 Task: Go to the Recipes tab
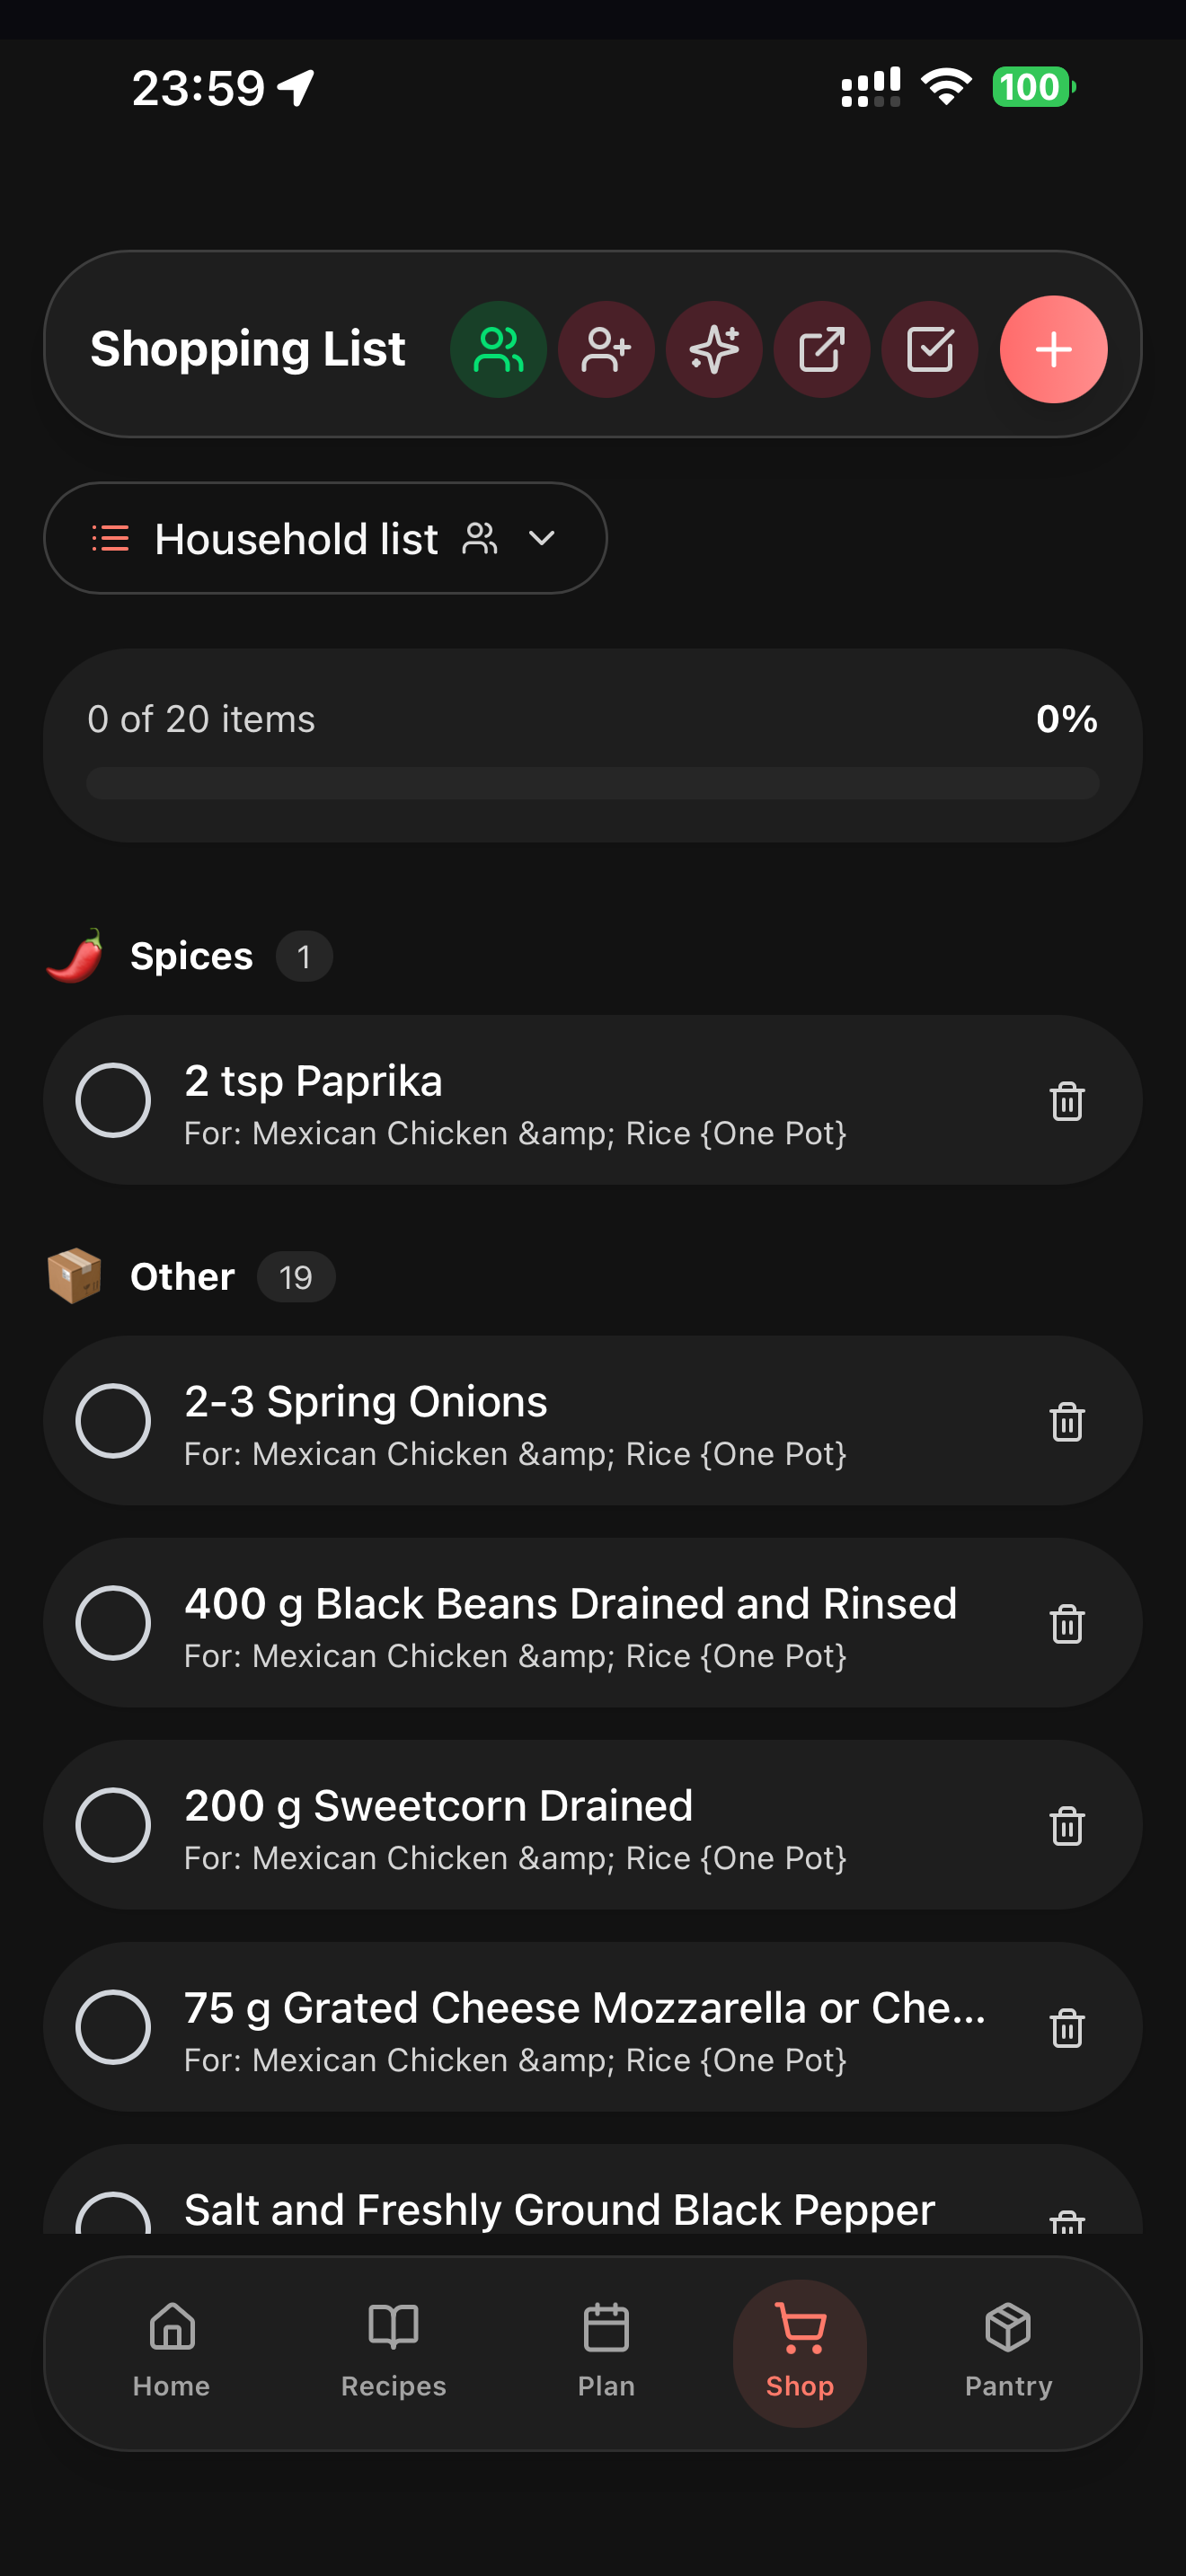coord(393,2352)
